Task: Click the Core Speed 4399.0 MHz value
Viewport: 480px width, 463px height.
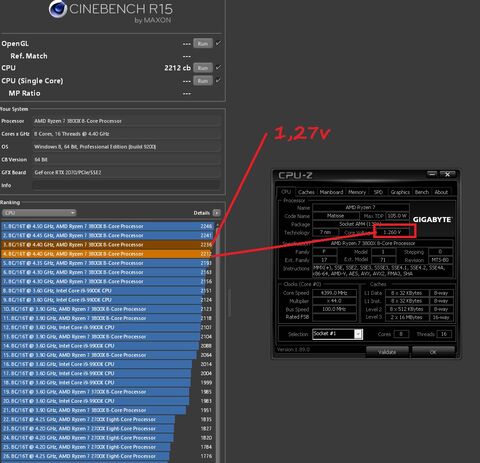Action: 334,293
